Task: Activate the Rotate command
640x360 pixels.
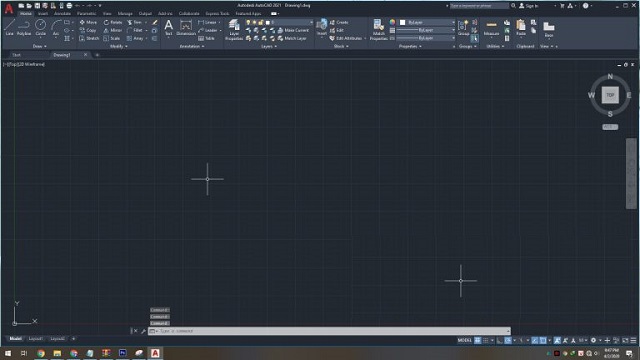Action: pyautogui.click(x=113, y=22)
